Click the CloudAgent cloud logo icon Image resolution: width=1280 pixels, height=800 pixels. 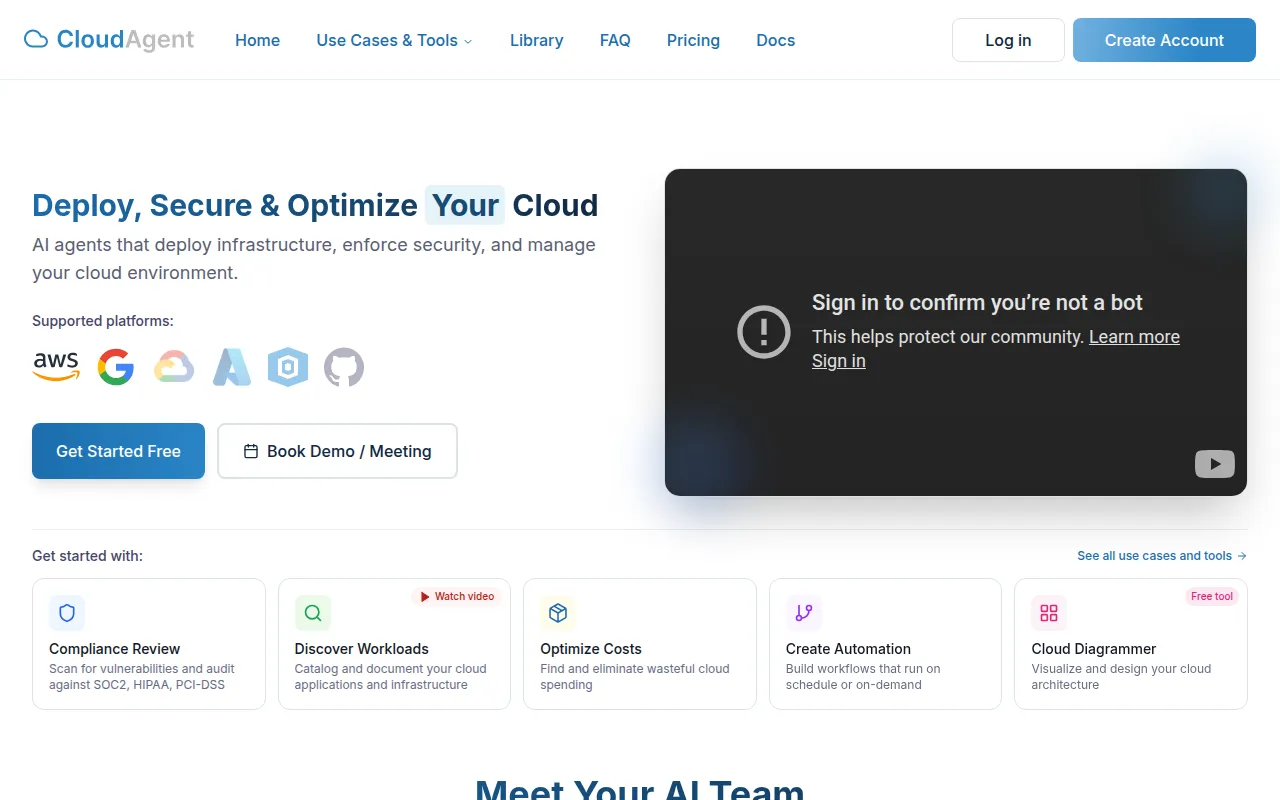point(36,40)
